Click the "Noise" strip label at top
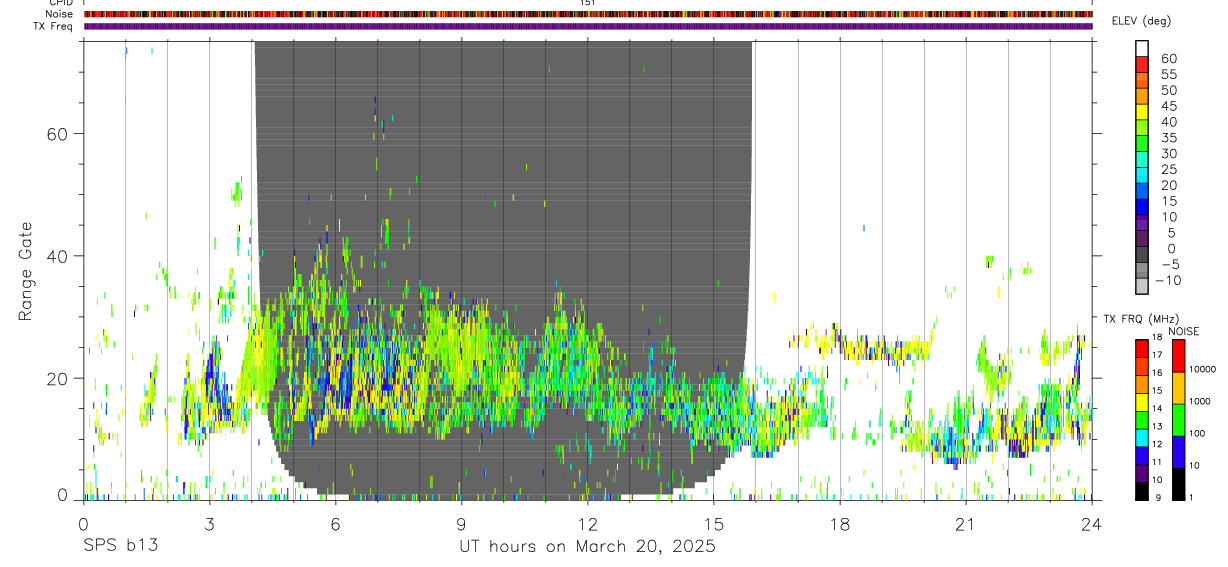Image resolution: width=1228 pixels, height=567 pixels. click(60, 14)
